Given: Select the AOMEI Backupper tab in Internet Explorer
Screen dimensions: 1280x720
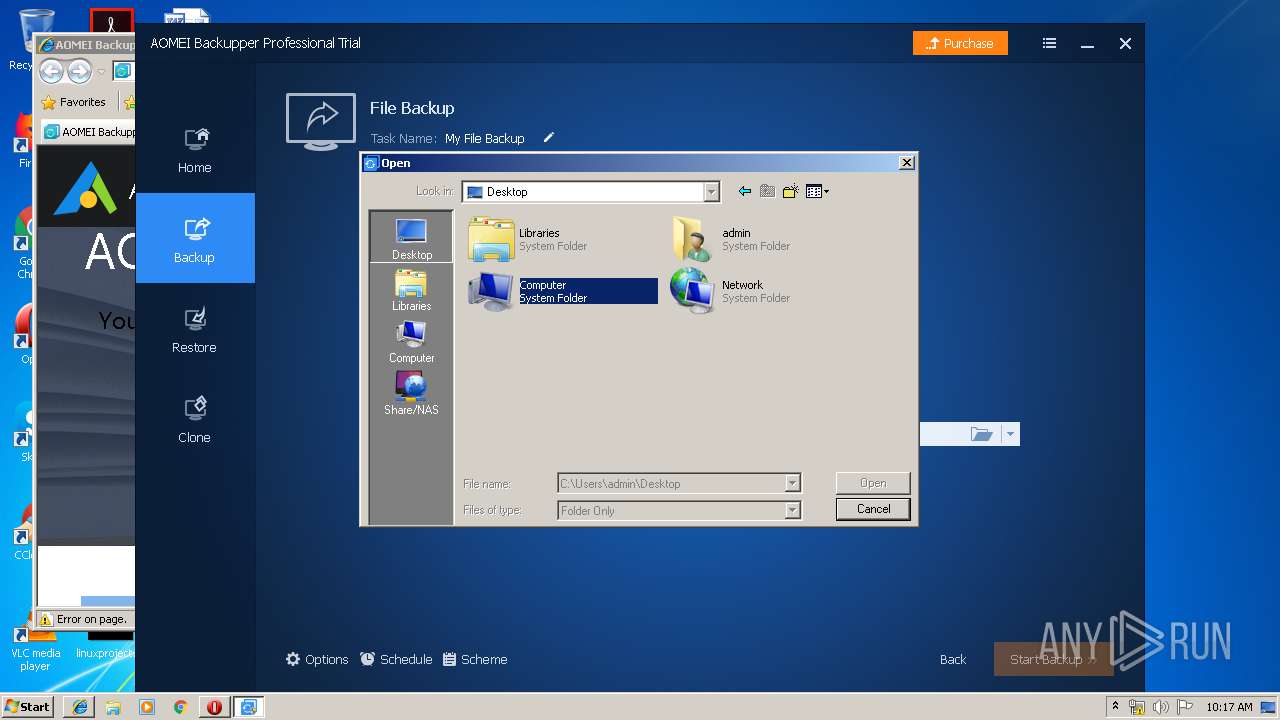Looking at the screenshot, I should [x=89, y=131].
